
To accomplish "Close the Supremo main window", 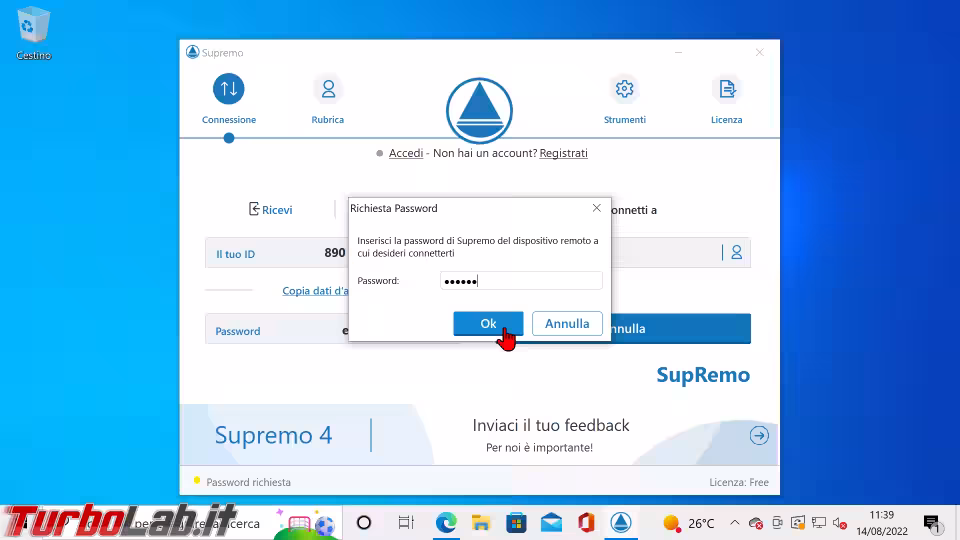I will (x=760, y=53).
